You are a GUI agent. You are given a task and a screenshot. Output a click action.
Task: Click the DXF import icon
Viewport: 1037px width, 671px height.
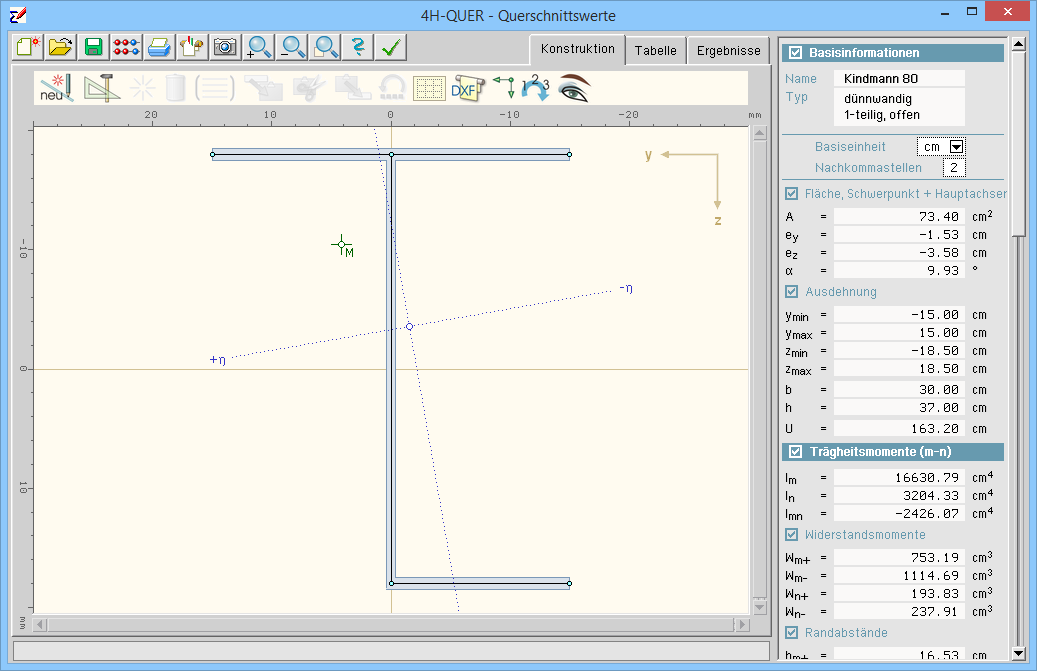pyautogui.click(x=466, y=88)
